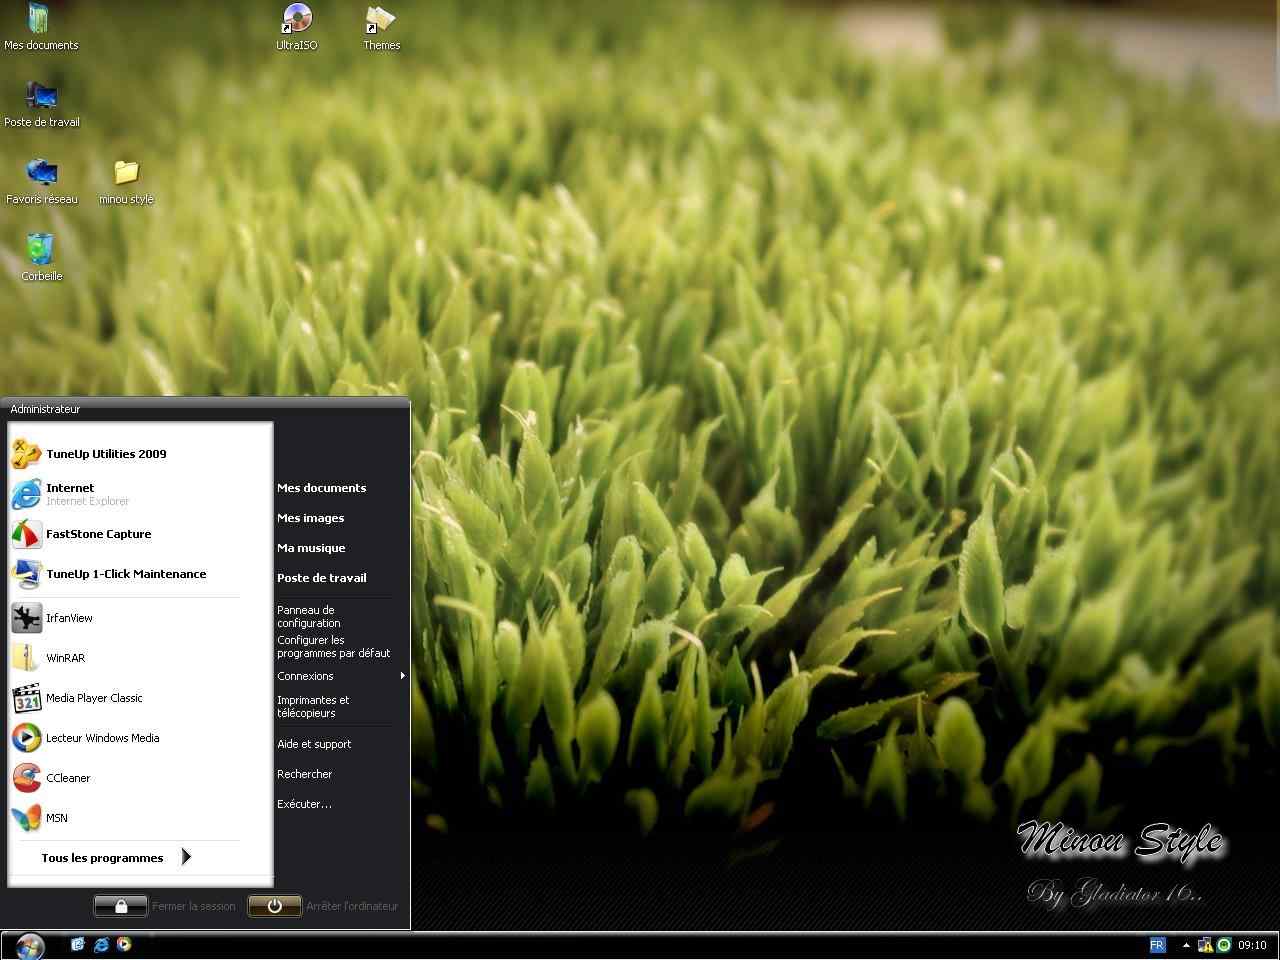Screen dimensions: 1280x960
Task: Click the Fermer la session lock button
Action: click(x=121, y=906)
